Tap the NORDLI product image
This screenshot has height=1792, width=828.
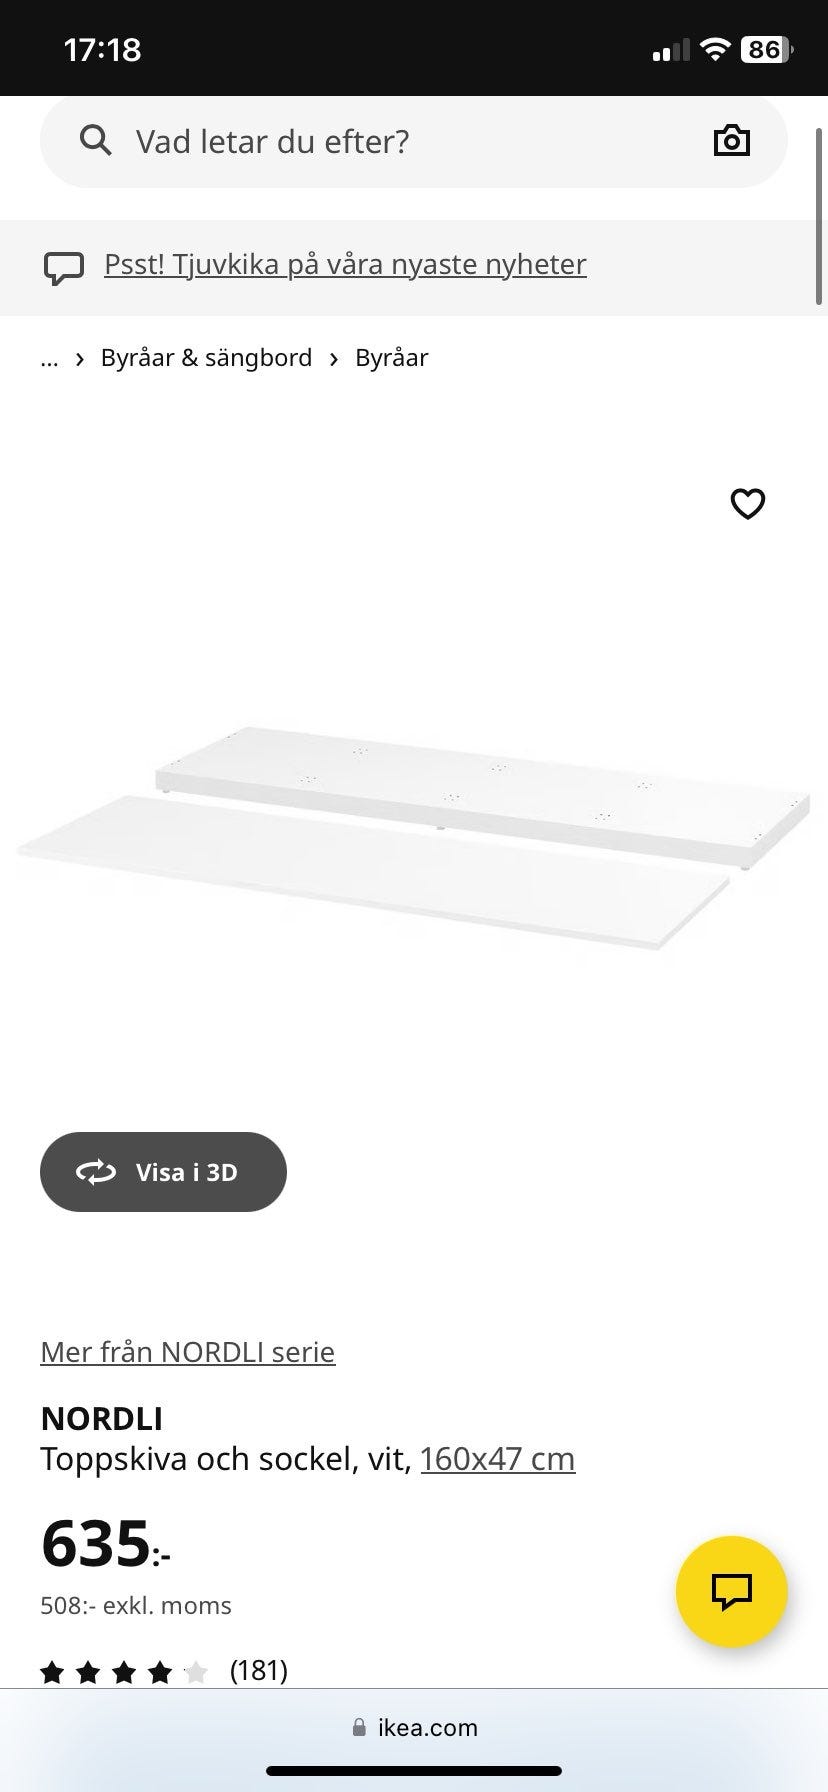[414, 838]
